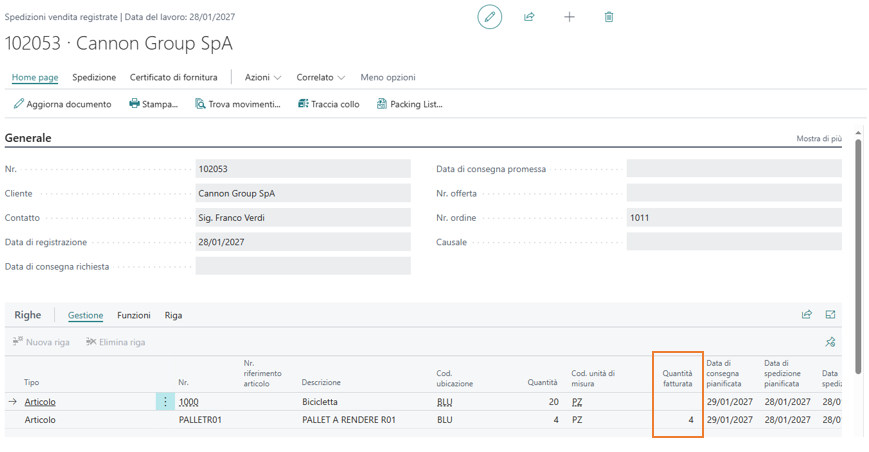The width and height of the screenshot is (869, 452).
Task: Click the Elimina riga icon
Action: (91, 342)
